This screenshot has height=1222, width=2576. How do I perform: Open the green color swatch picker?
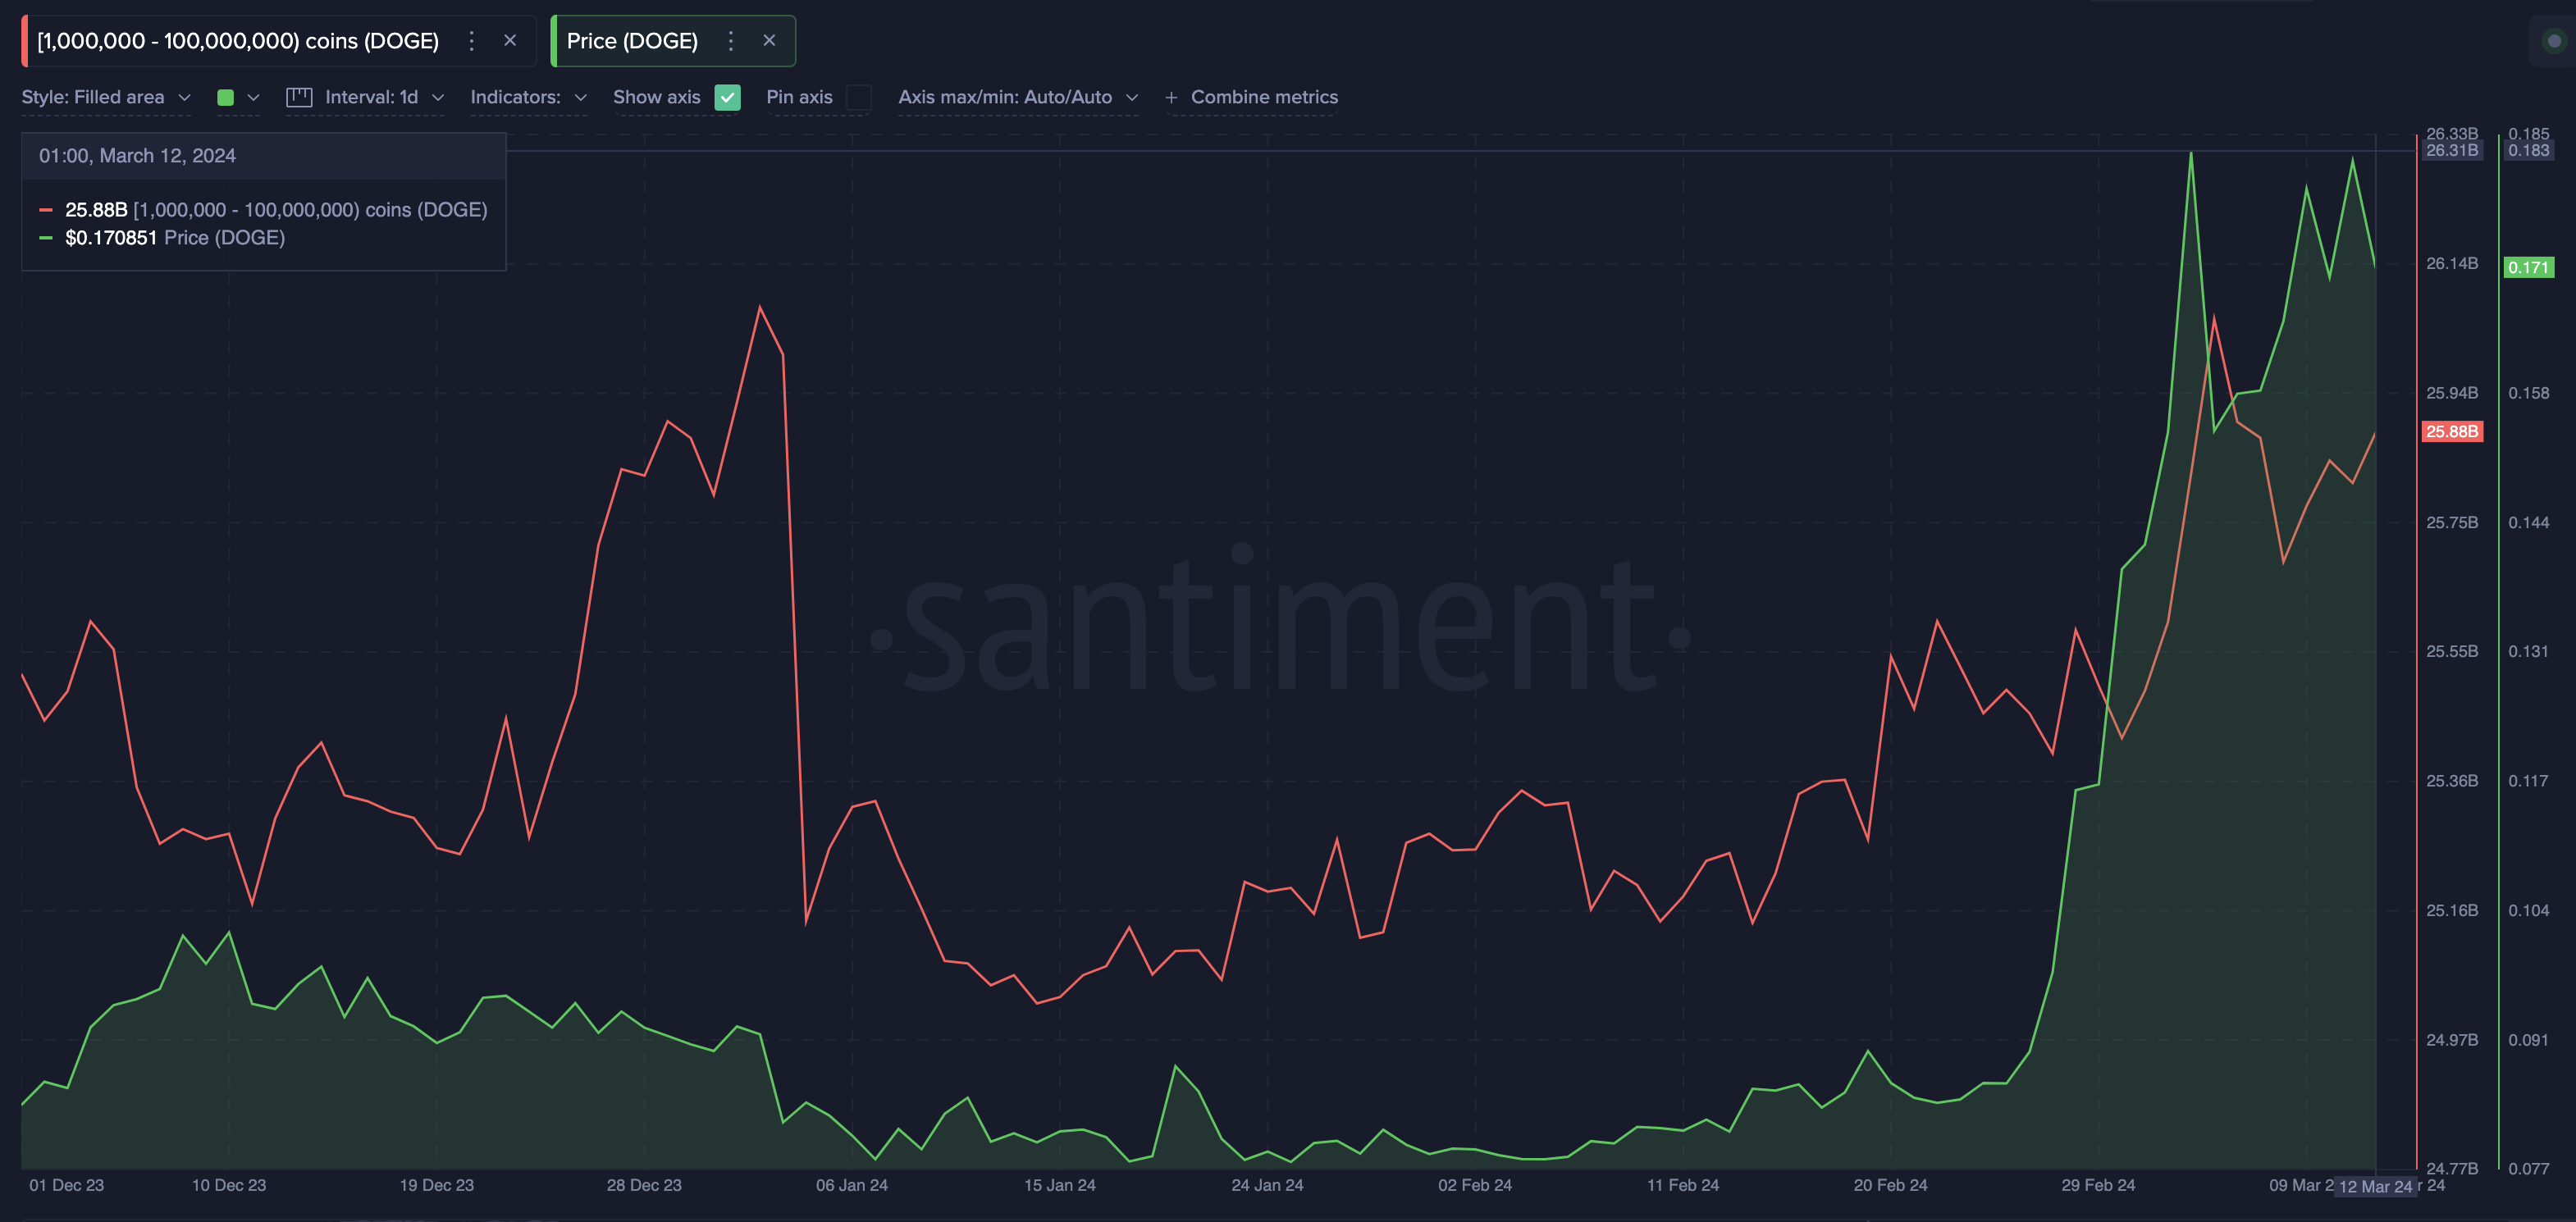pos(227,97)
